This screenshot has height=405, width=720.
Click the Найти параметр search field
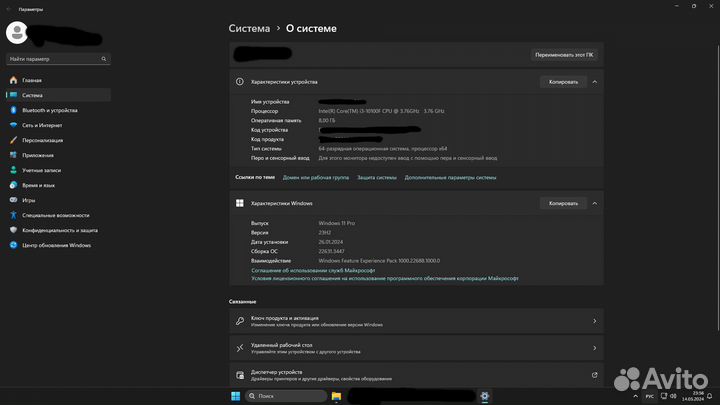[x=58, y=59]
